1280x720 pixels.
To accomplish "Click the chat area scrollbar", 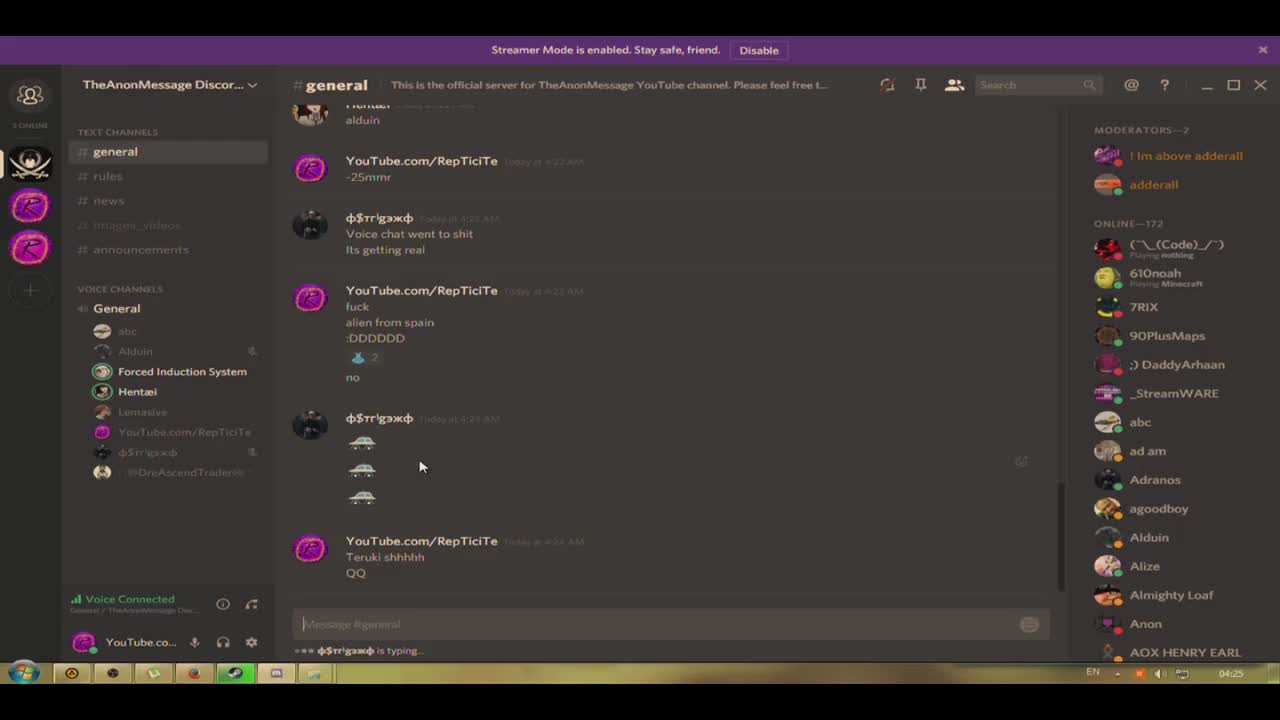I will coord(1060,536).
